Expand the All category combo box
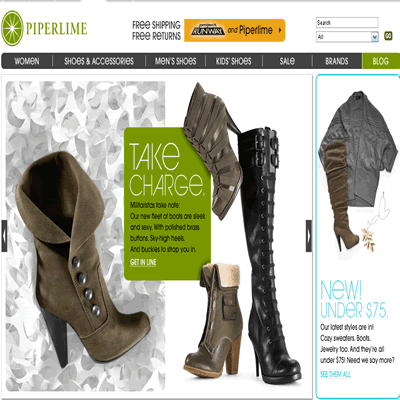Viewport: 400px width, 400px height. pyautogui.click(x=347, y=37)
